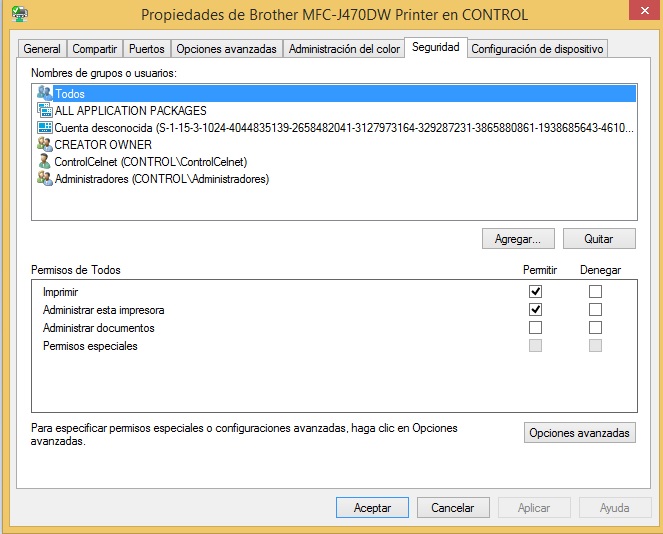Click the Cuenta desconocida account icon
The width and height of the screenshot is (663, 534).
click(44, 128)
